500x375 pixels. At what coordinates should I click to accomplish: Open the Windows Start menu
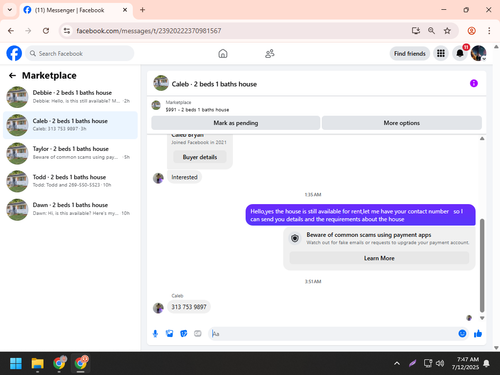[x=16, y=363]
